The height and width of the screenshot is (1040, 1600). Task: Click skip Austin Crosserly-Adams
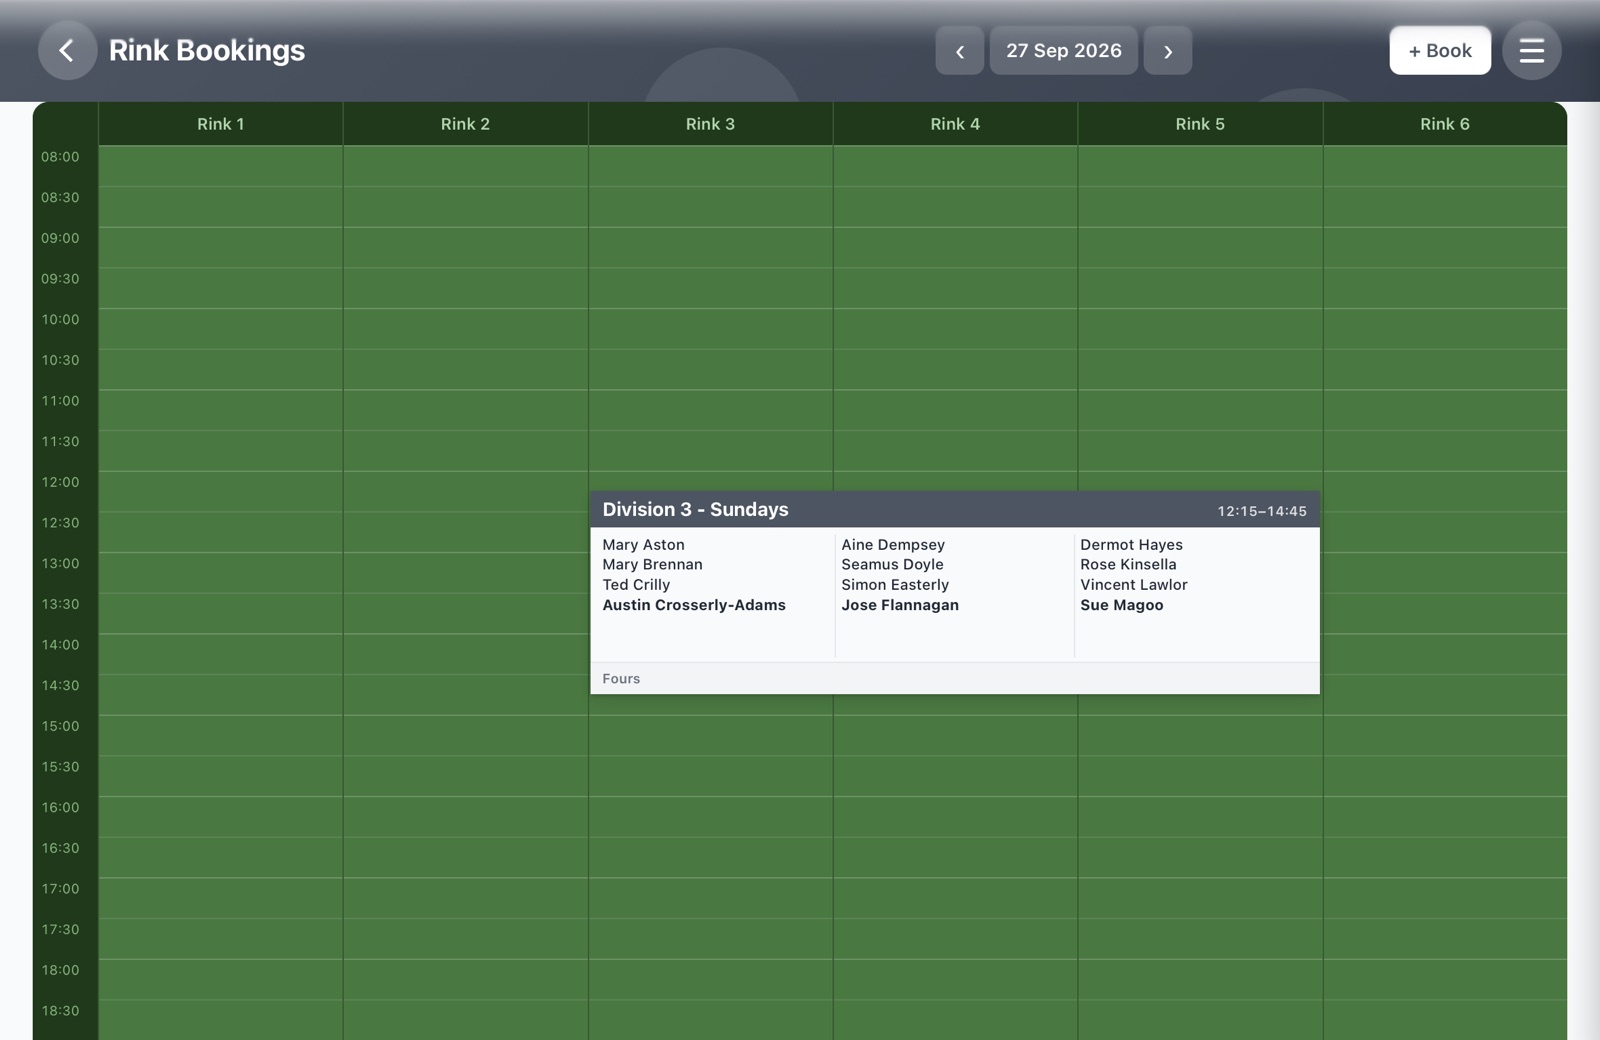pyautogui.click(x=694, y=605)
